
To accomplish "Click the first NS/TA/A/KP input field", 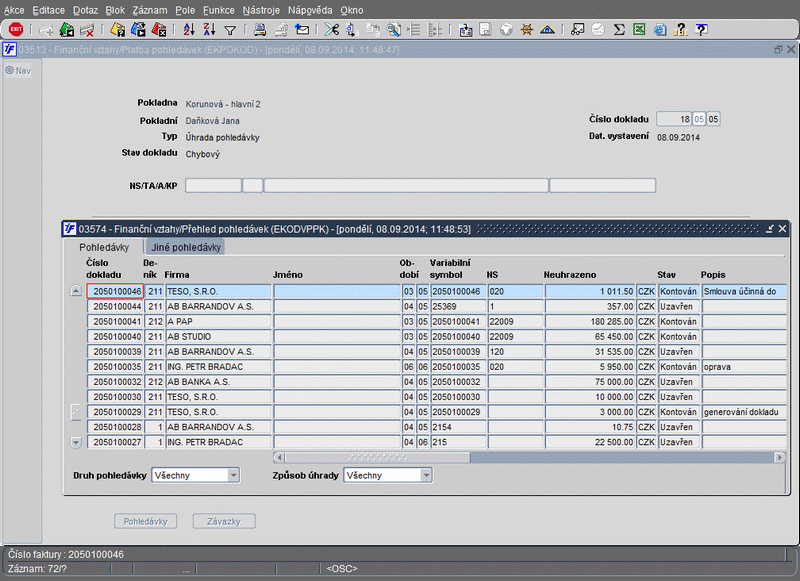I will pyautogui.click(x=213, y=185).
